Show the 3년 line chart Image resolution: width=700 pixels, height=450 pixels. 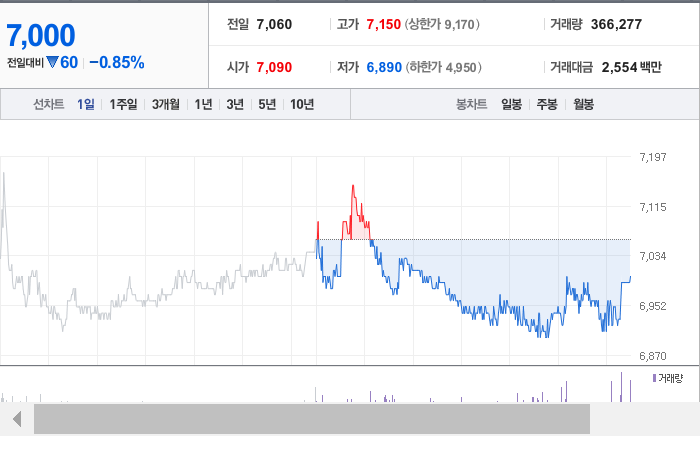(235, 104)
